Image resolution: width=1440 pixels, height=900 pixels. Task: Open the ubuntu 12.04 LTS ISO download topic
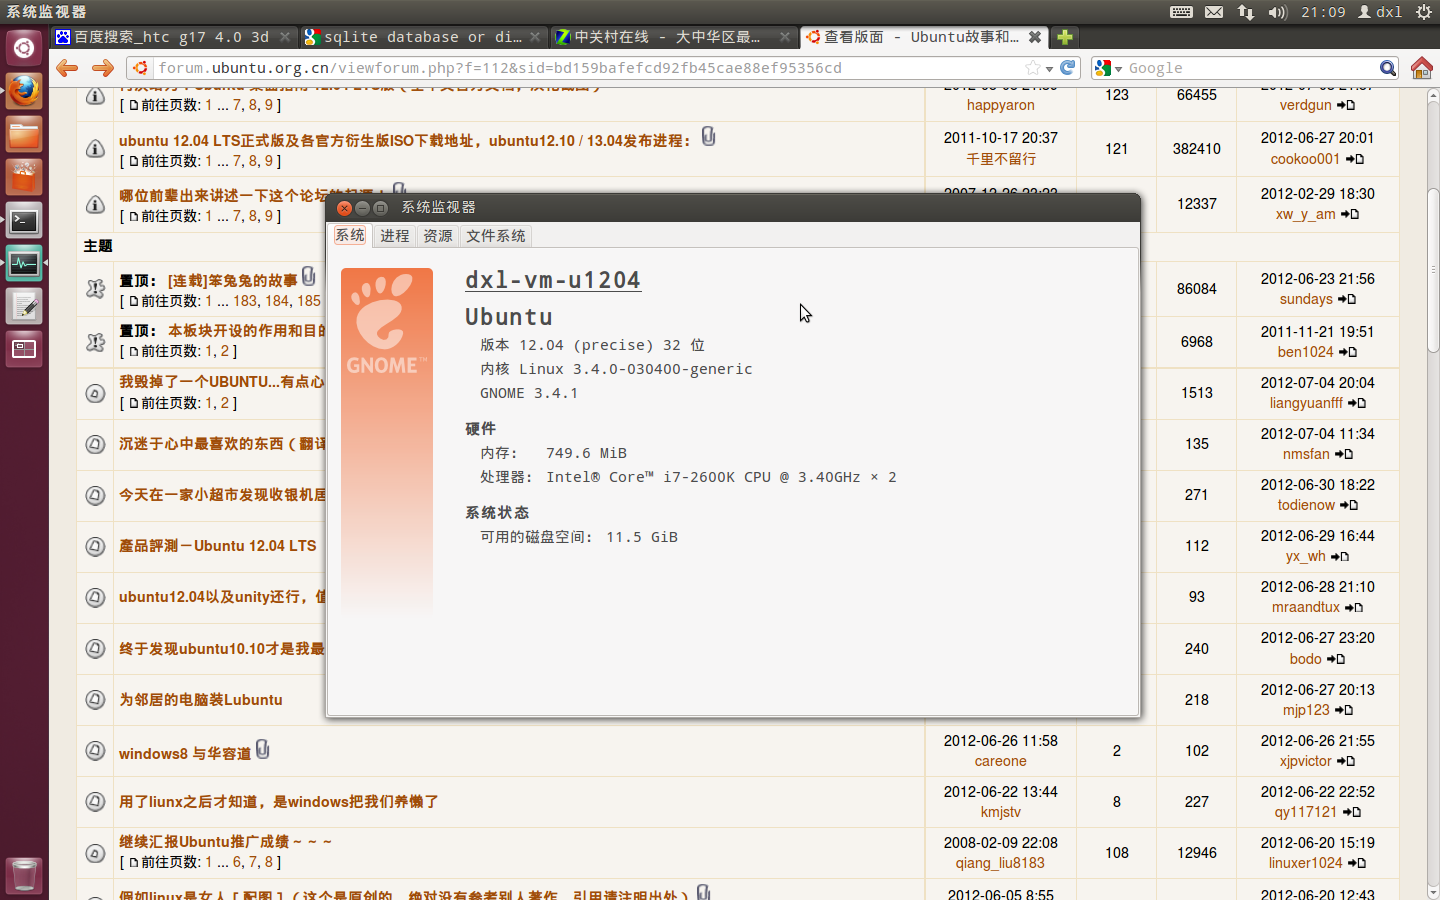tap(405, 141)
